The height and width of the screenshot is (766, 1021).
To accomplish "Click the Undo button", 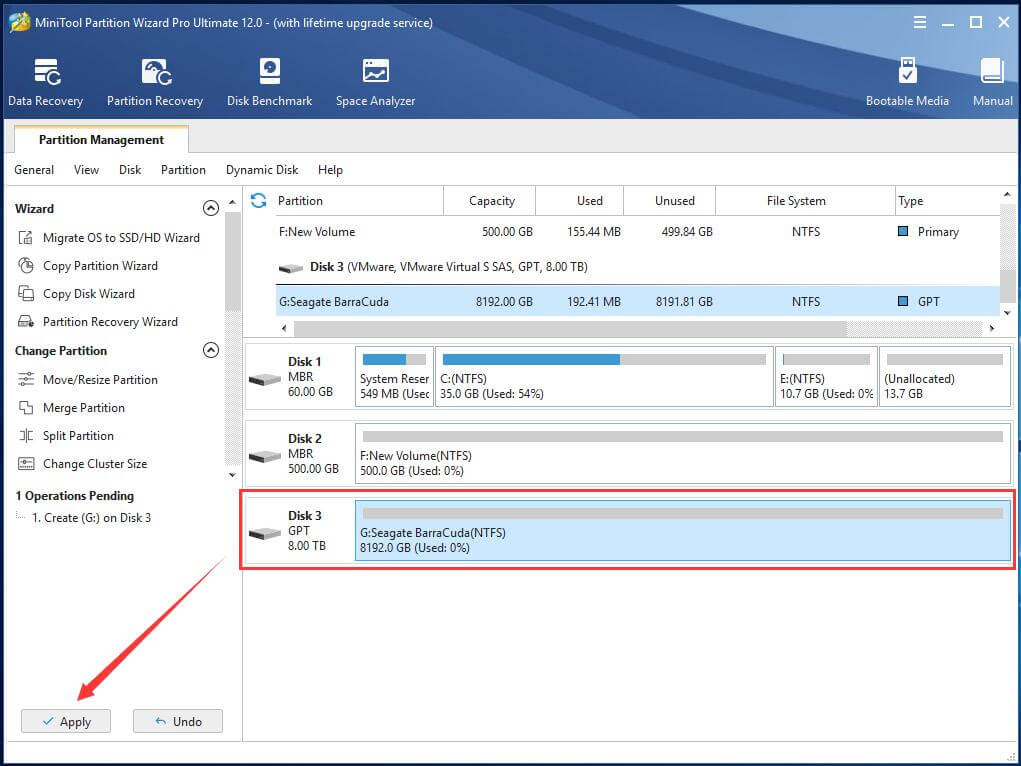I will (x=178, y=721).
